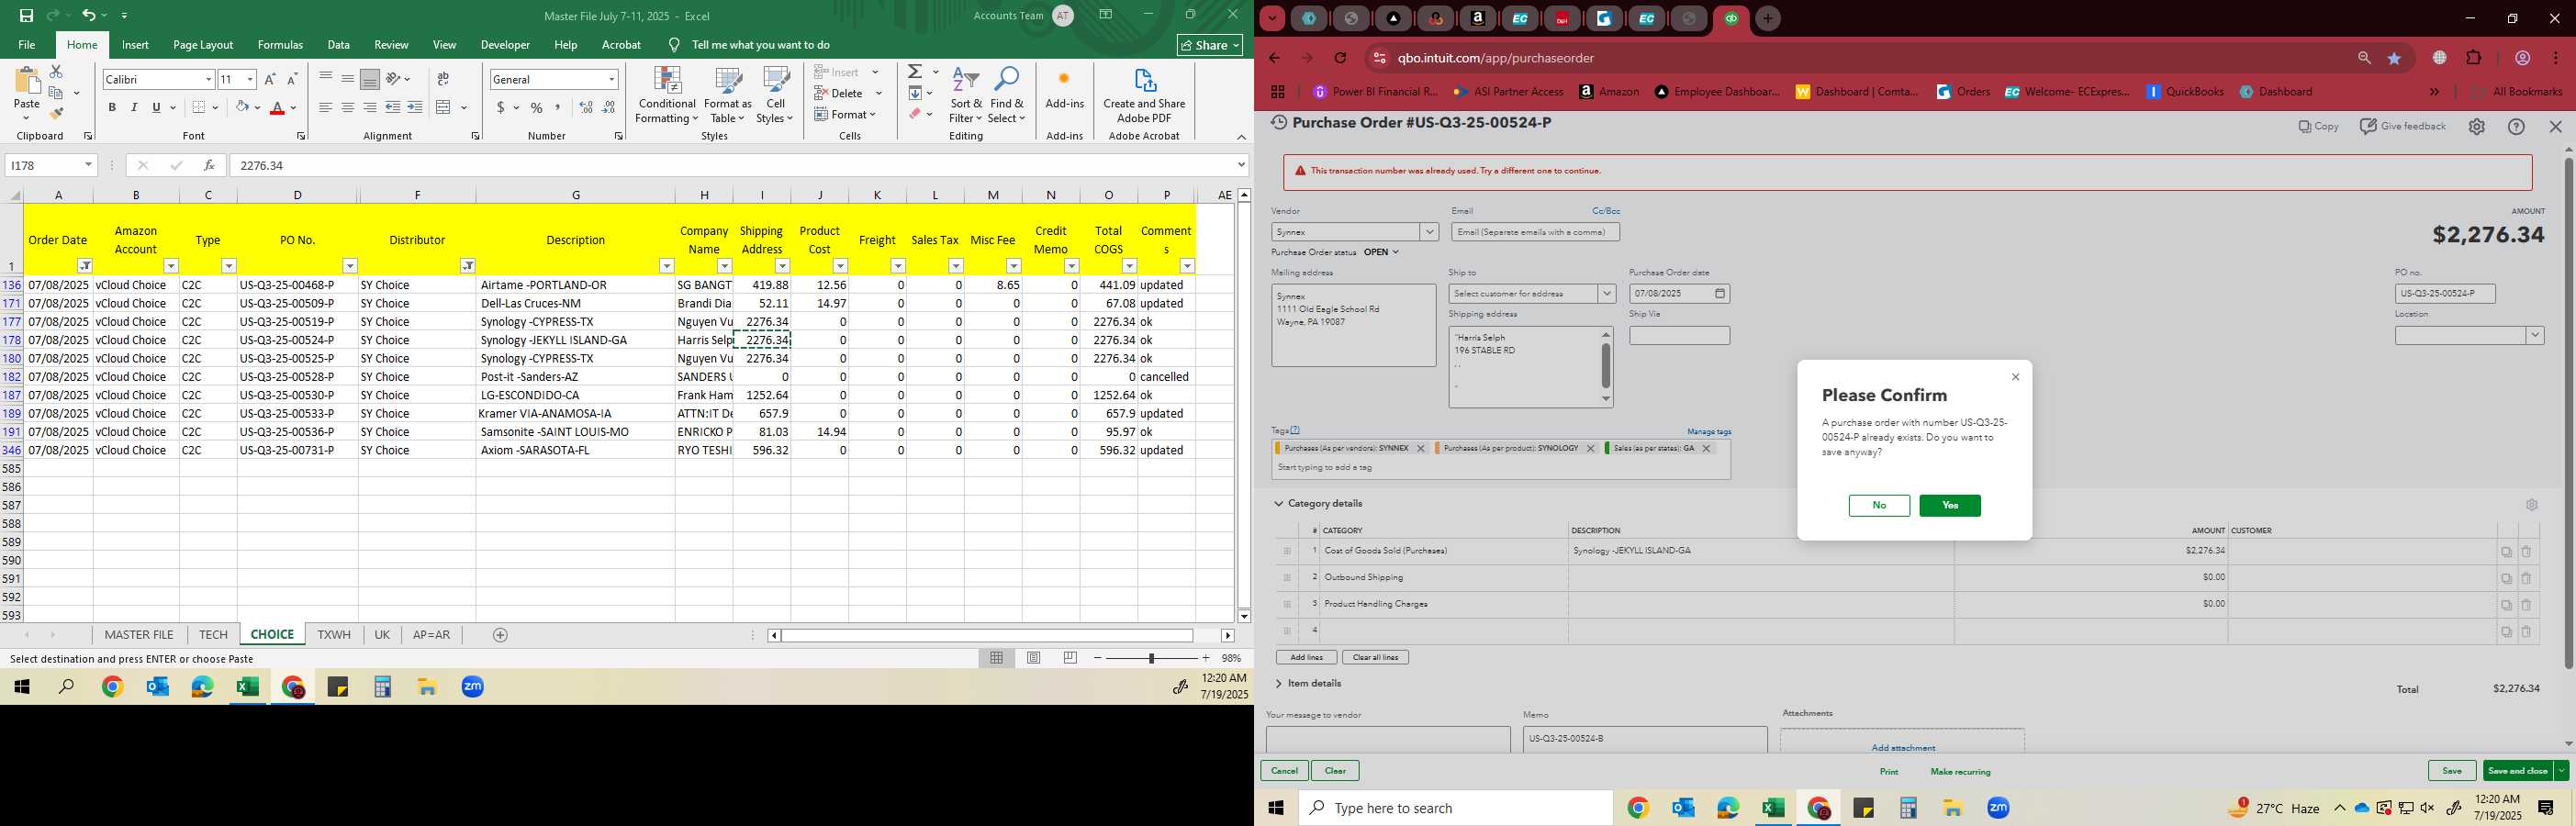Open the Location dropdown in QuickBooks
Screen dimensions: 2576x826
[x=2534, y=336]
